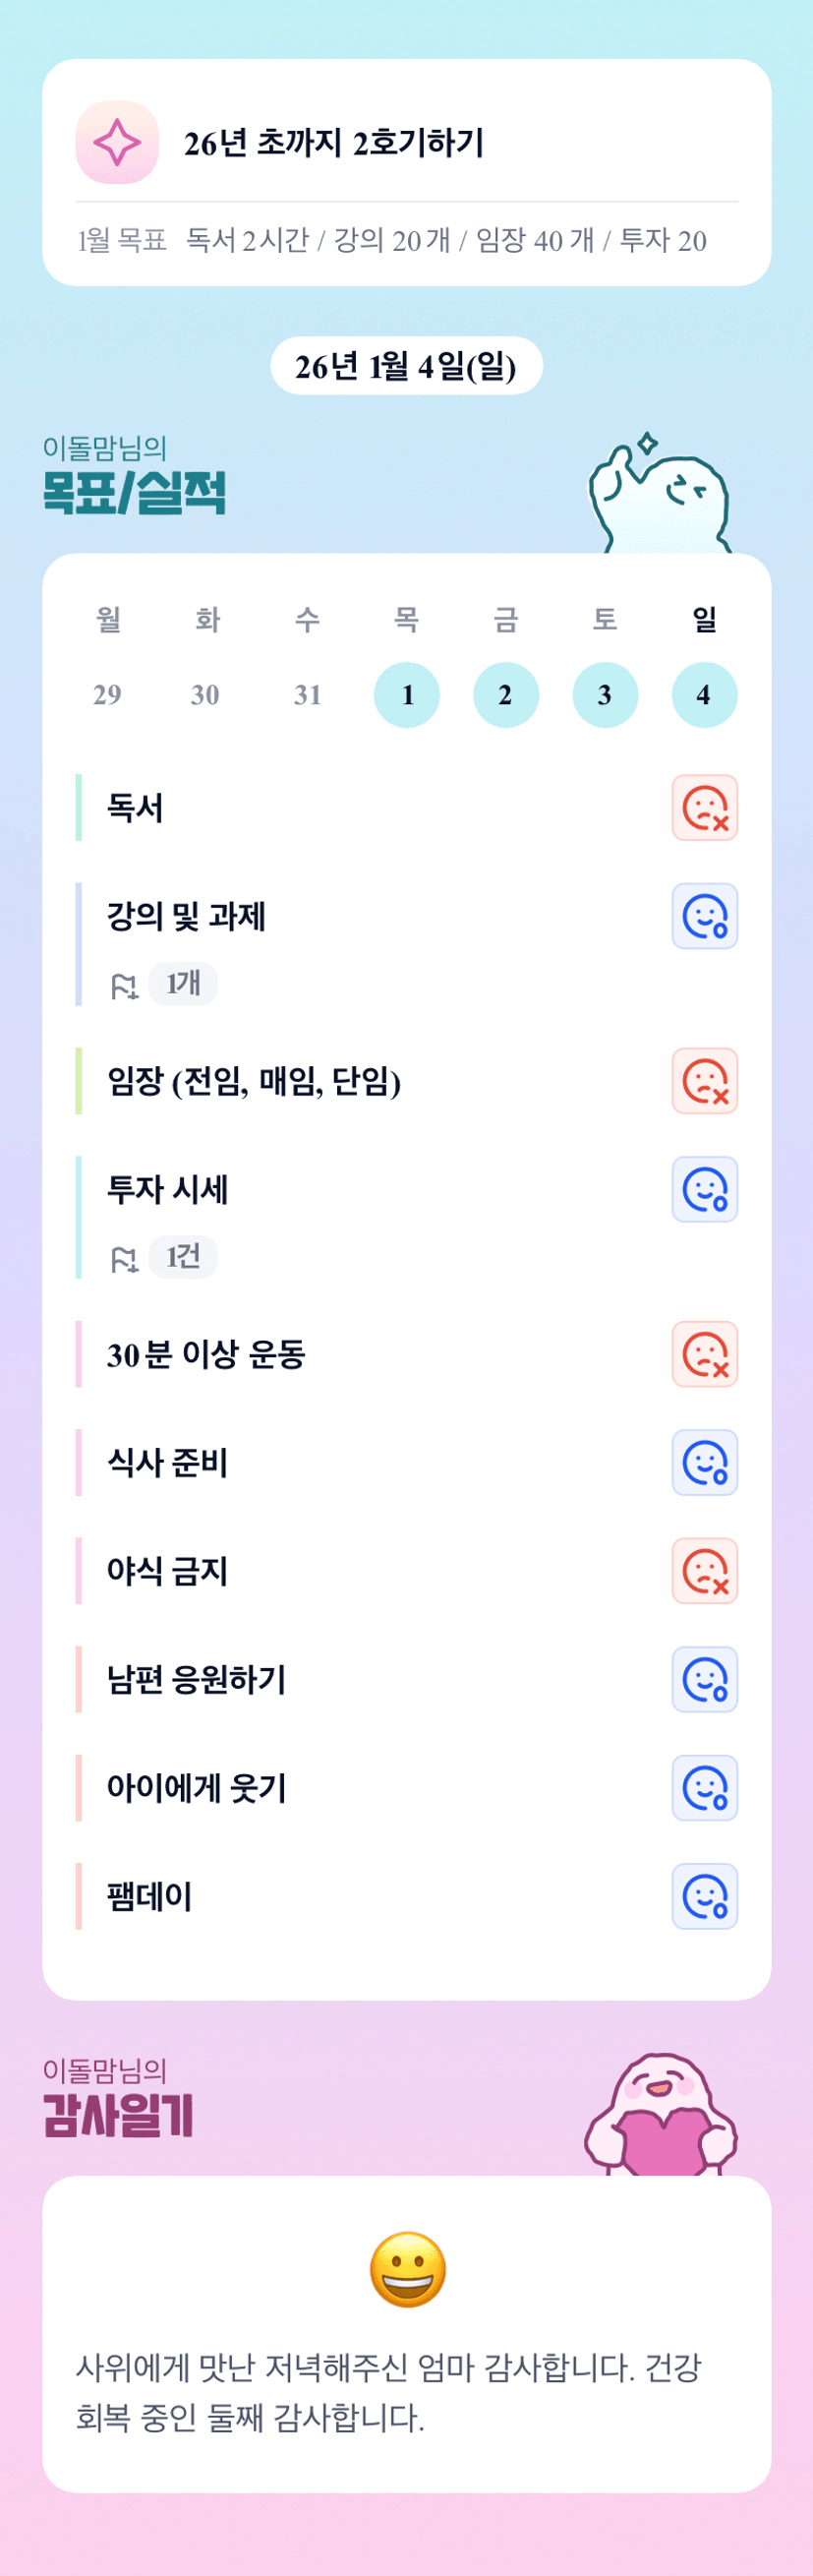This screenshot has width=813, height=2576.
Task: Click the flag icon beside 1건
Action: pyautogui.click(x=124, y=1259)
